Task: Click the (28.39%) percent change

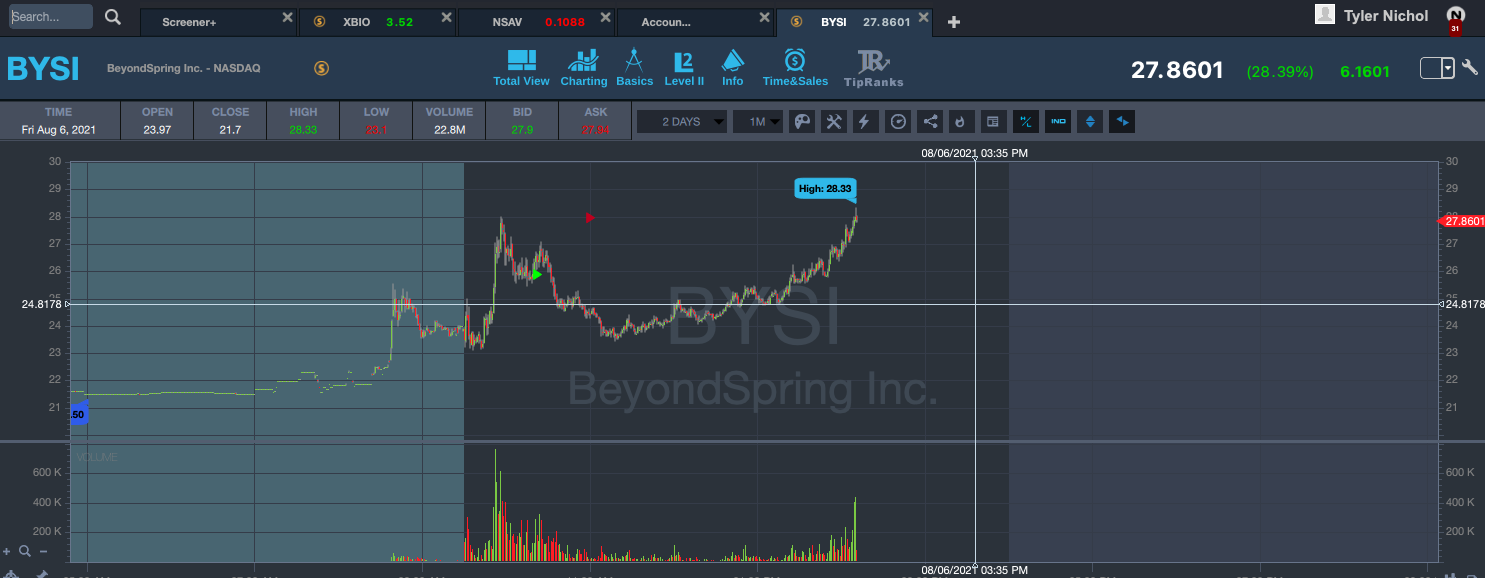Action: click(1280, 71)
